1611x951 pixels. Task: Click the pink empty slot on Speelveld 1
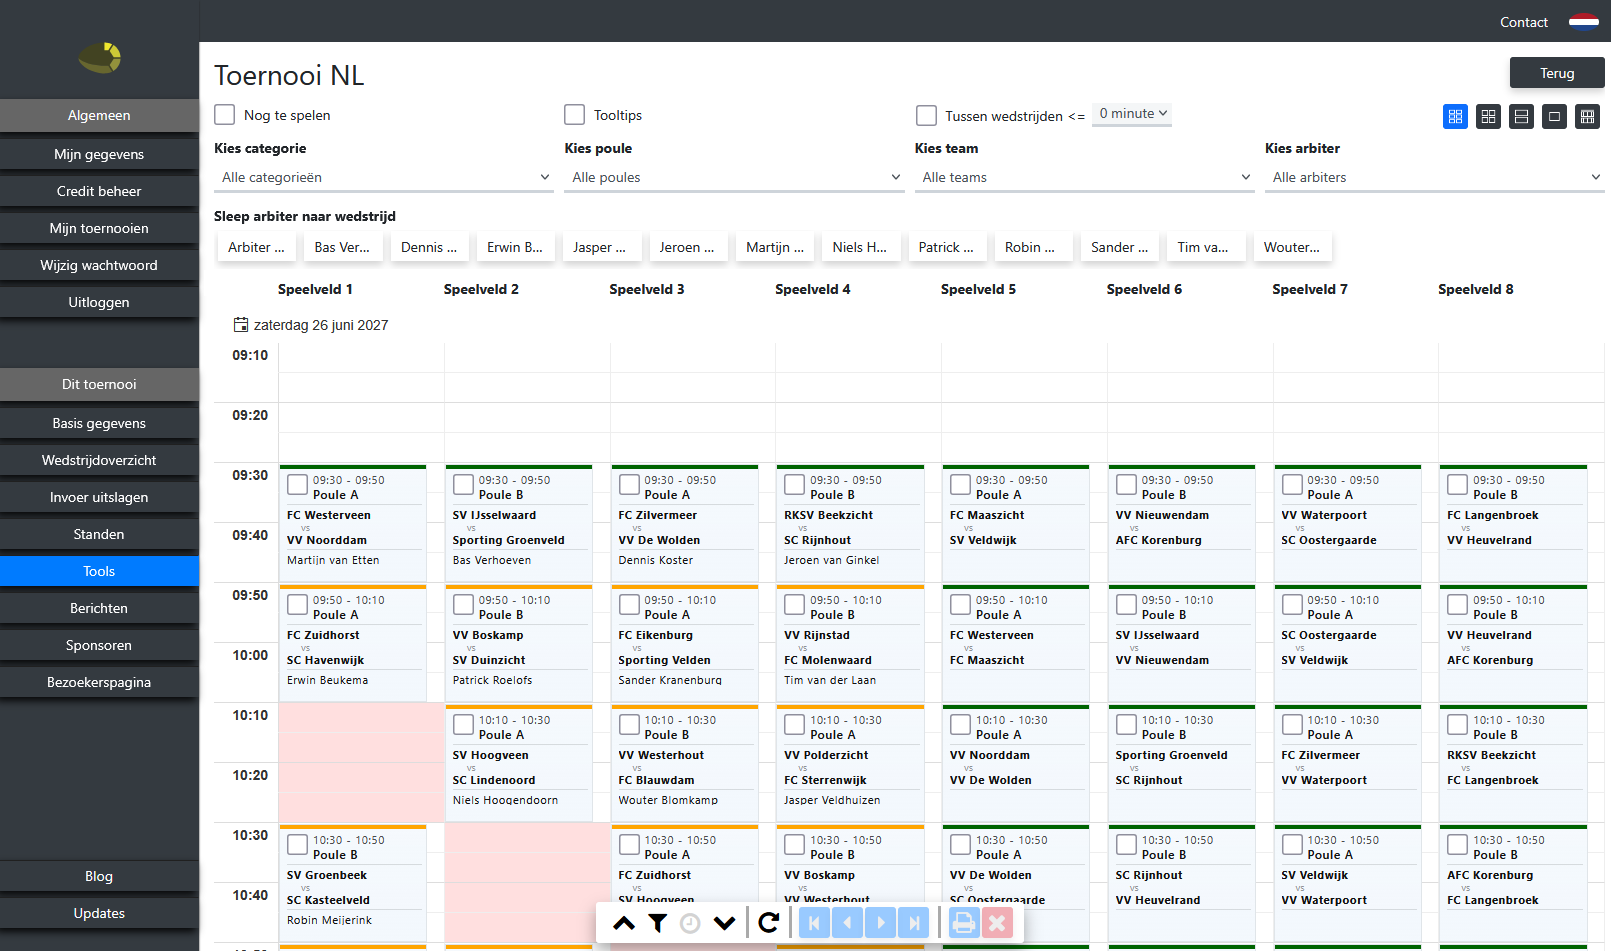361,762
